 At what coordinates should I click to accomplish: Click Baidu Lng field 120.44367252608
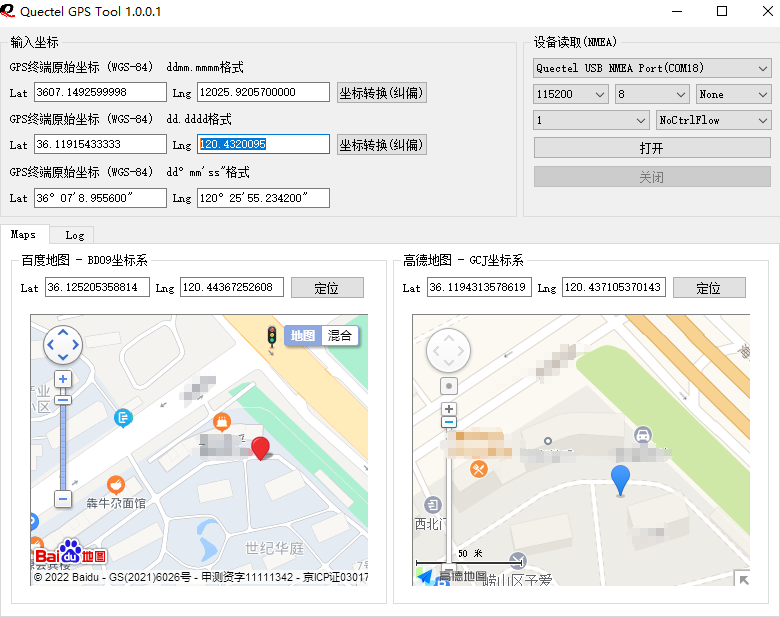[x=232, y=287]
